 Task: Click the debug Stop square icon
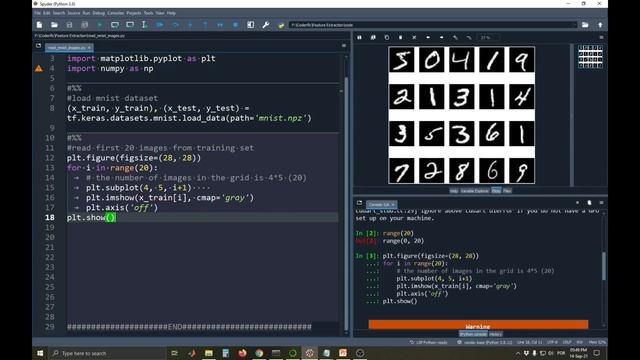coord(236,25)
